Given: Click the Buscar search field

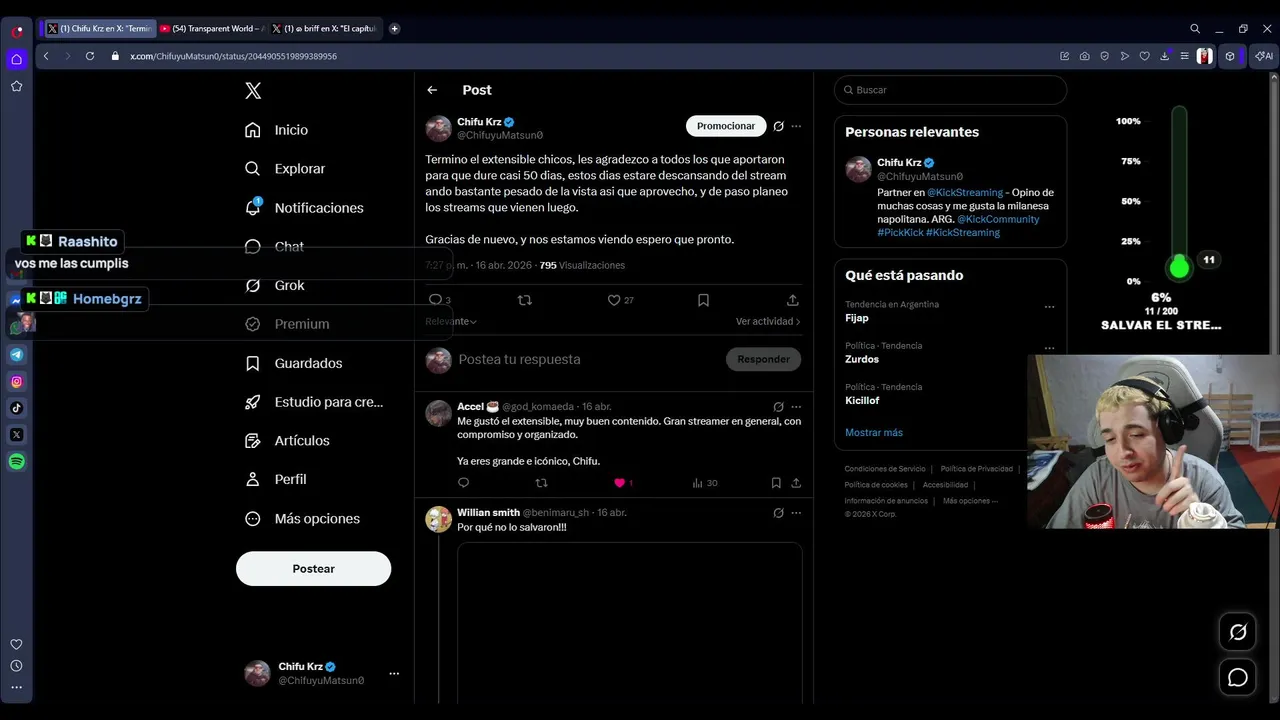Looking at the screenshot, I should pos(950,90).
